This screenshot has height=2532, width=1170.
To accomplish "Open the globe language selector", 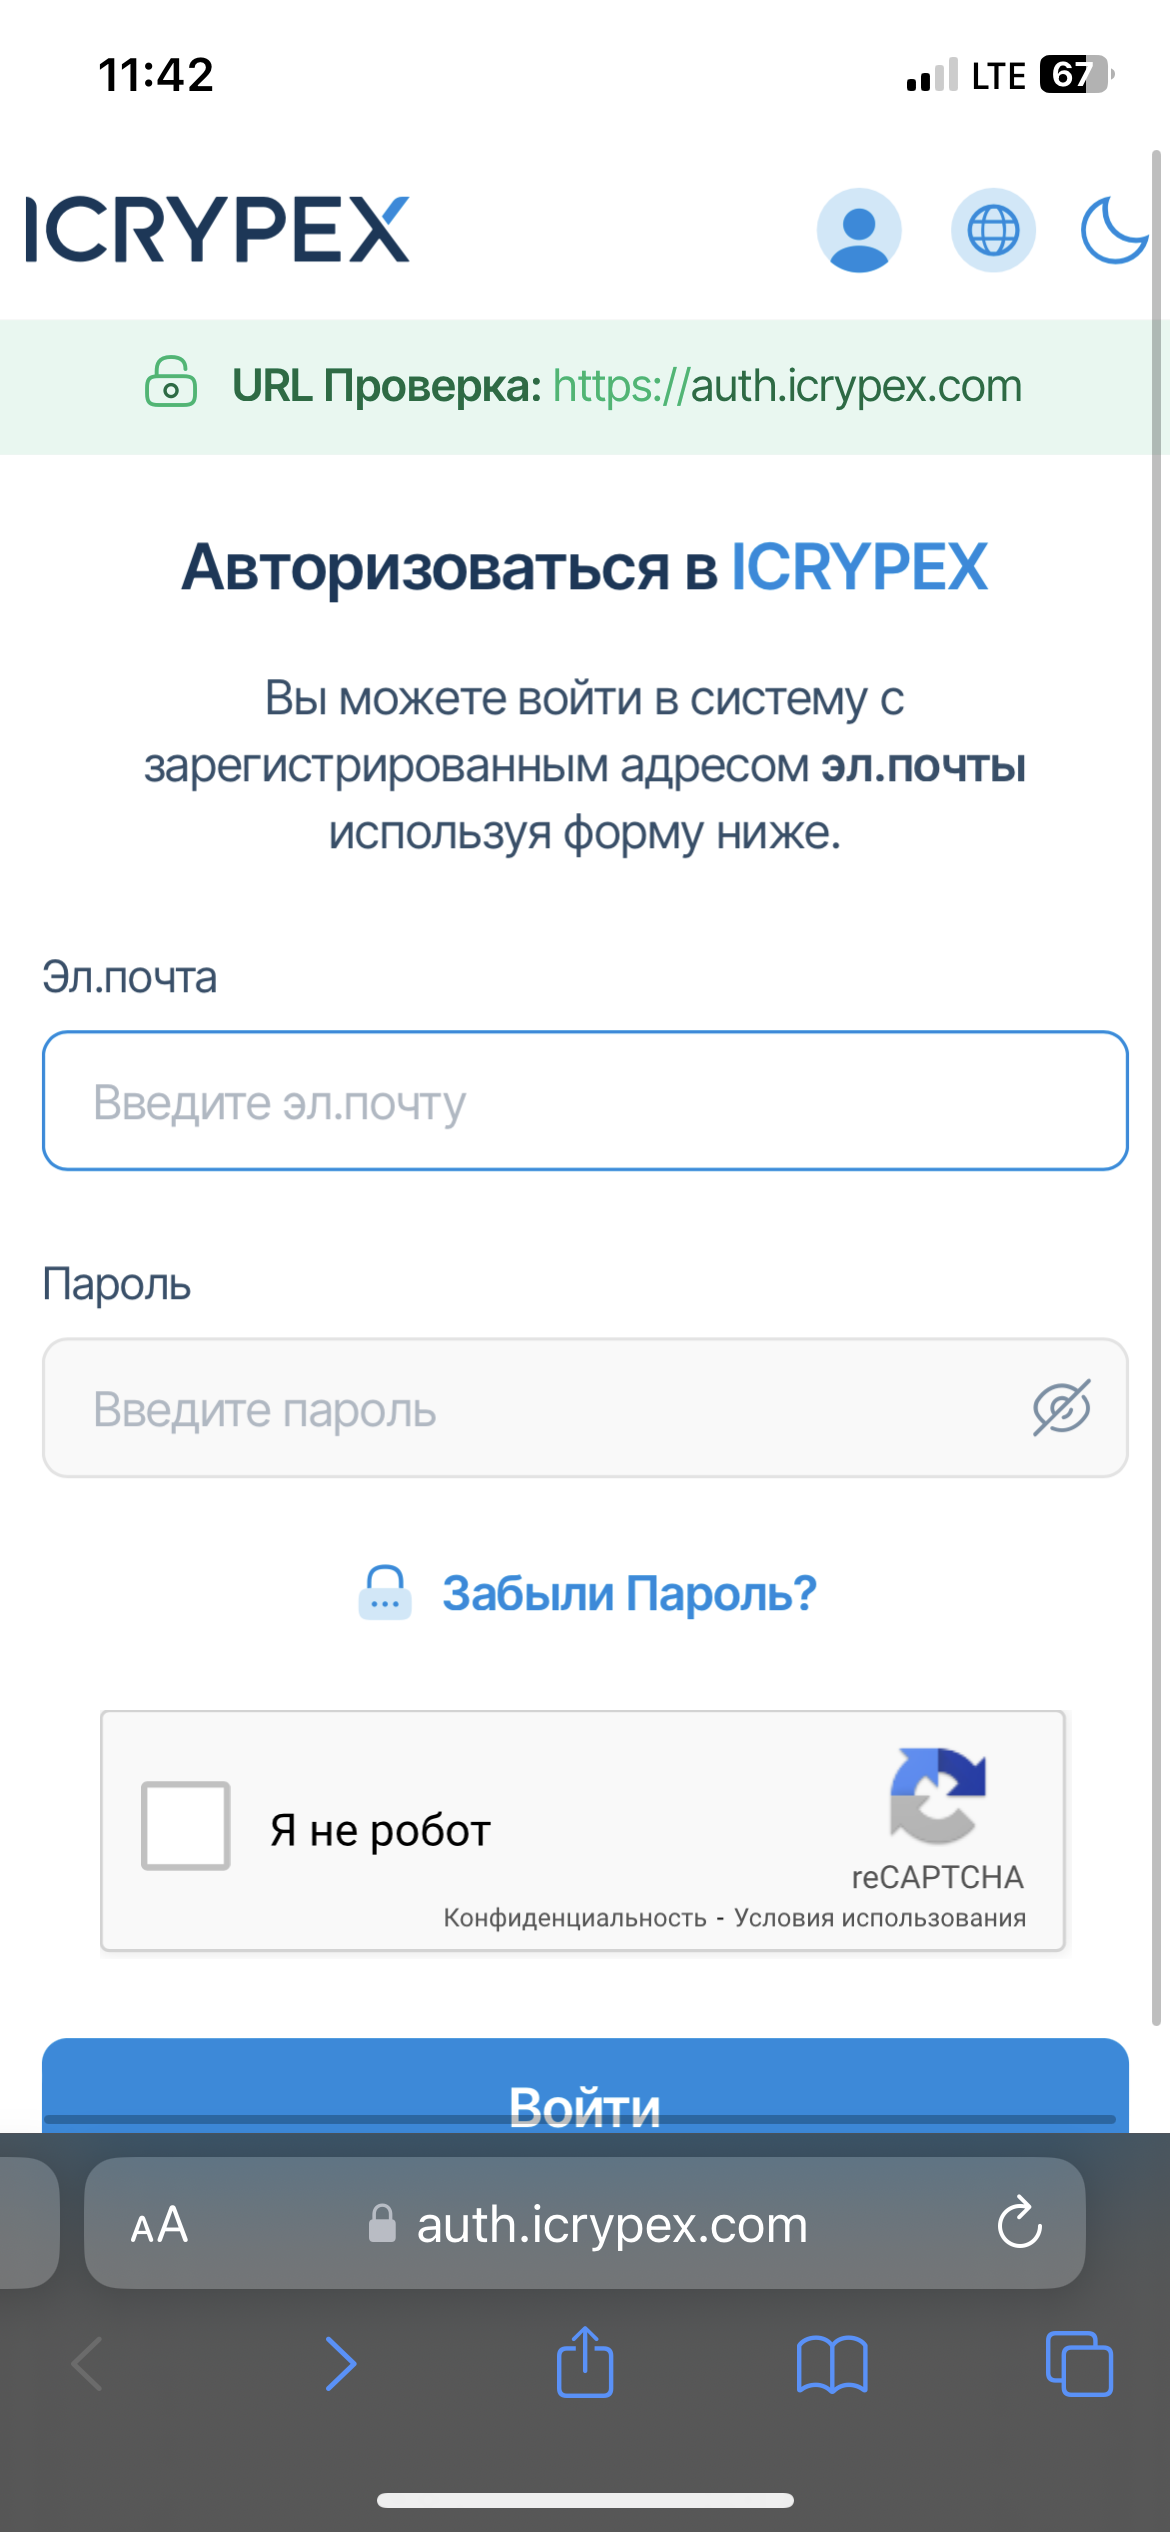I will pos(993,230).
